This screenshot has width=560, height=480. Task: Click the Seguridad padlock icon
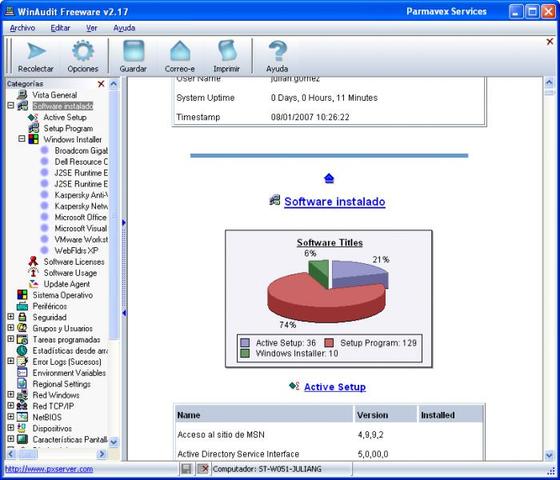22,317
